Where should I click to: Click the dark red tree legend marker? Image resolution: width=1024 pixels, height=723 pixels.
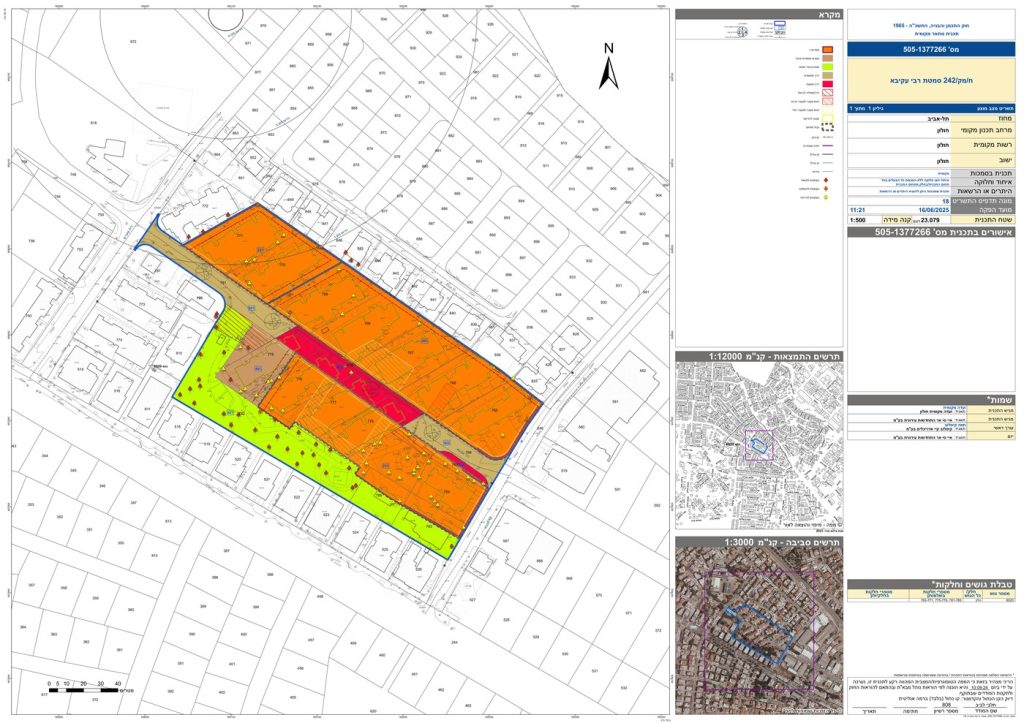tap(826, 180)
